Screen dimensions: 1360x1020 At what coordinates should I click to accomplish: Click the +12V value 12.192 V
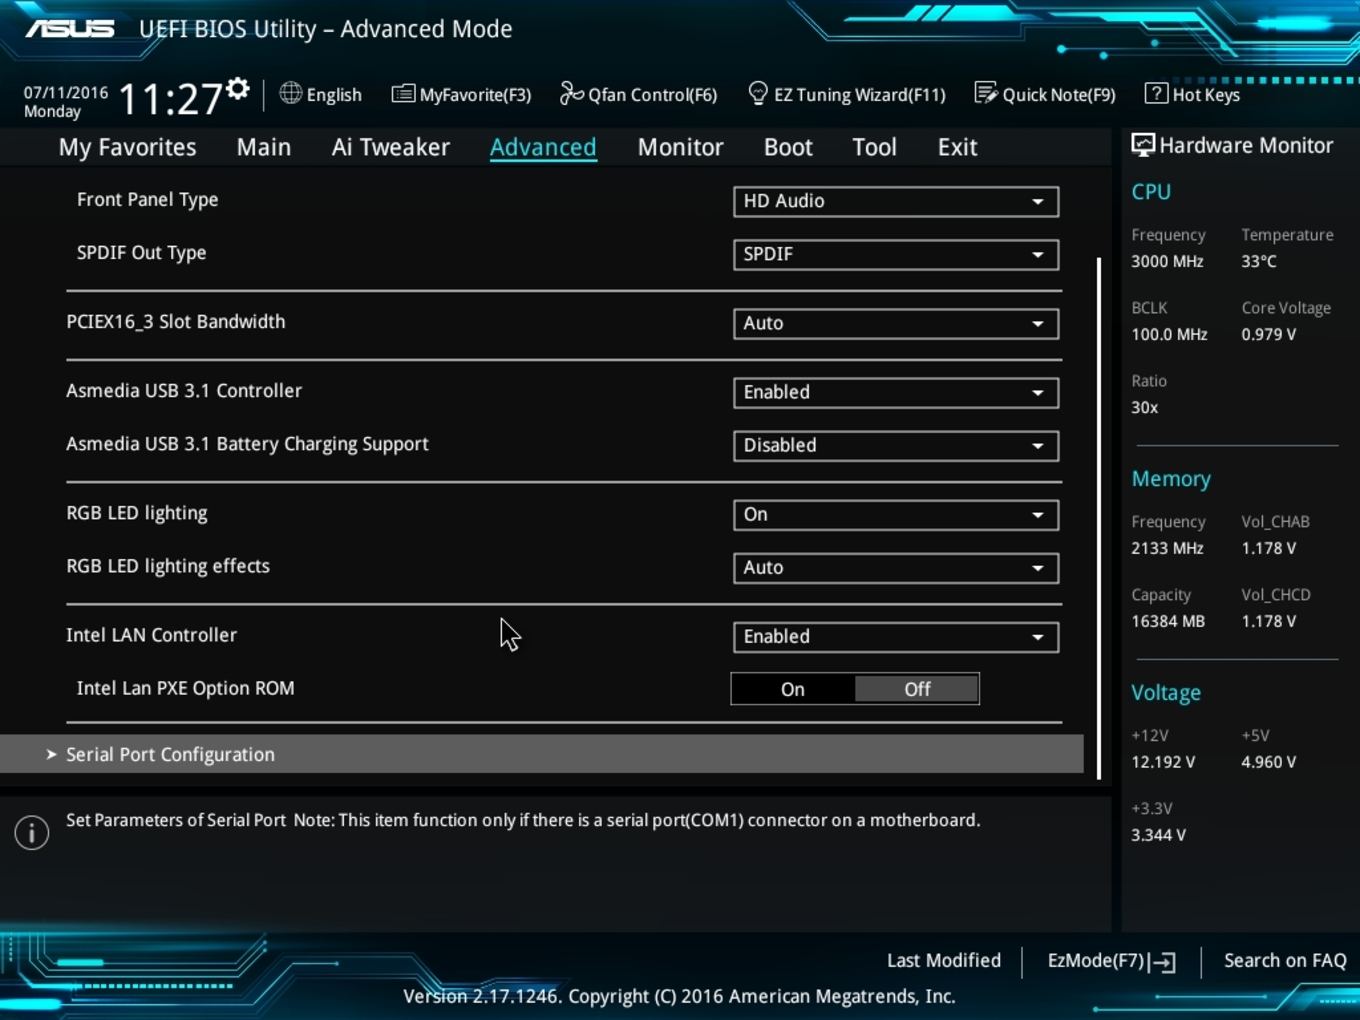pyautogui.click(x=1163, y=762)
